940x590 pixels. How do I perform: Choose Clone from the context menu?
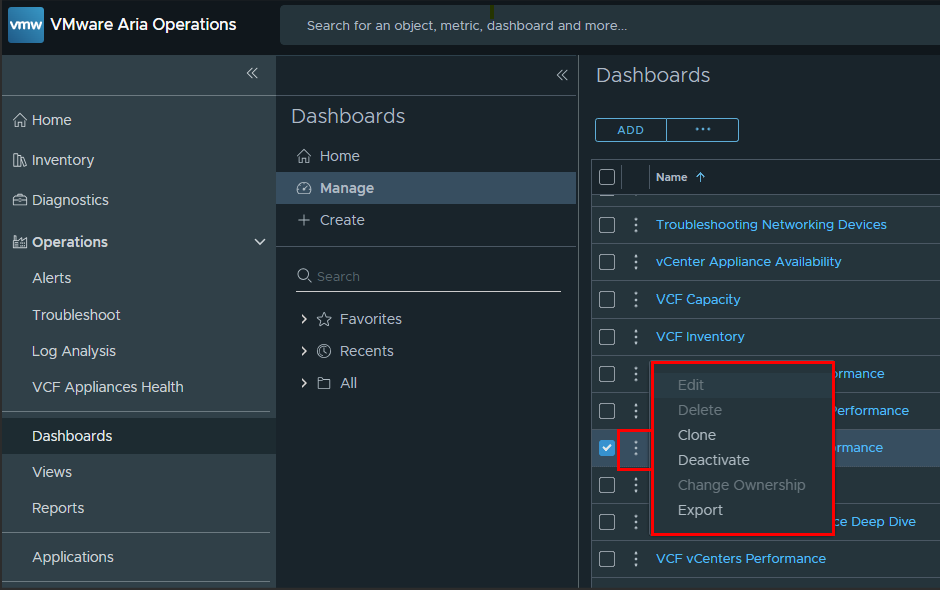(697, 435)
